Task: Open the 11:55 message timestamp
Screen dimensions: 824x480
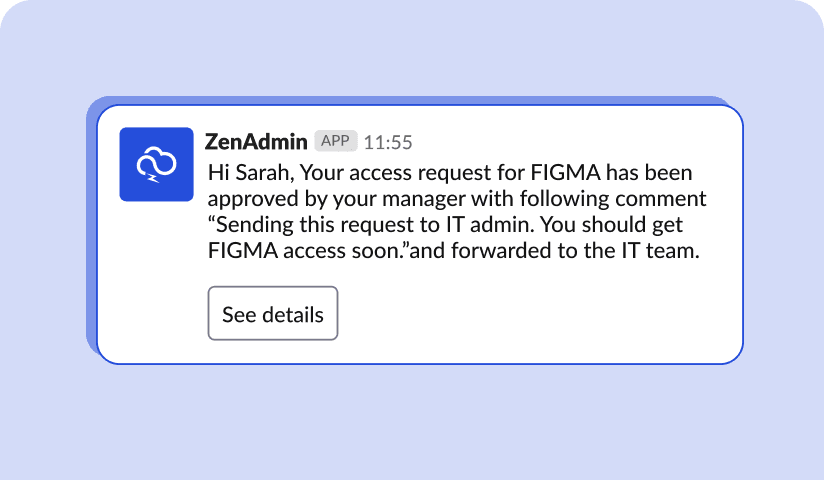Action: click(x=388, y=142)
